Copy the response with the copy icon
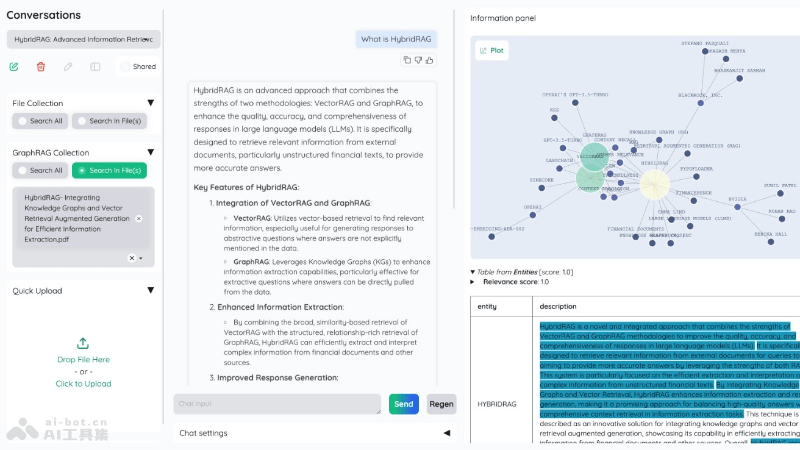Screen dimensions: 800x450 (407, 60)
